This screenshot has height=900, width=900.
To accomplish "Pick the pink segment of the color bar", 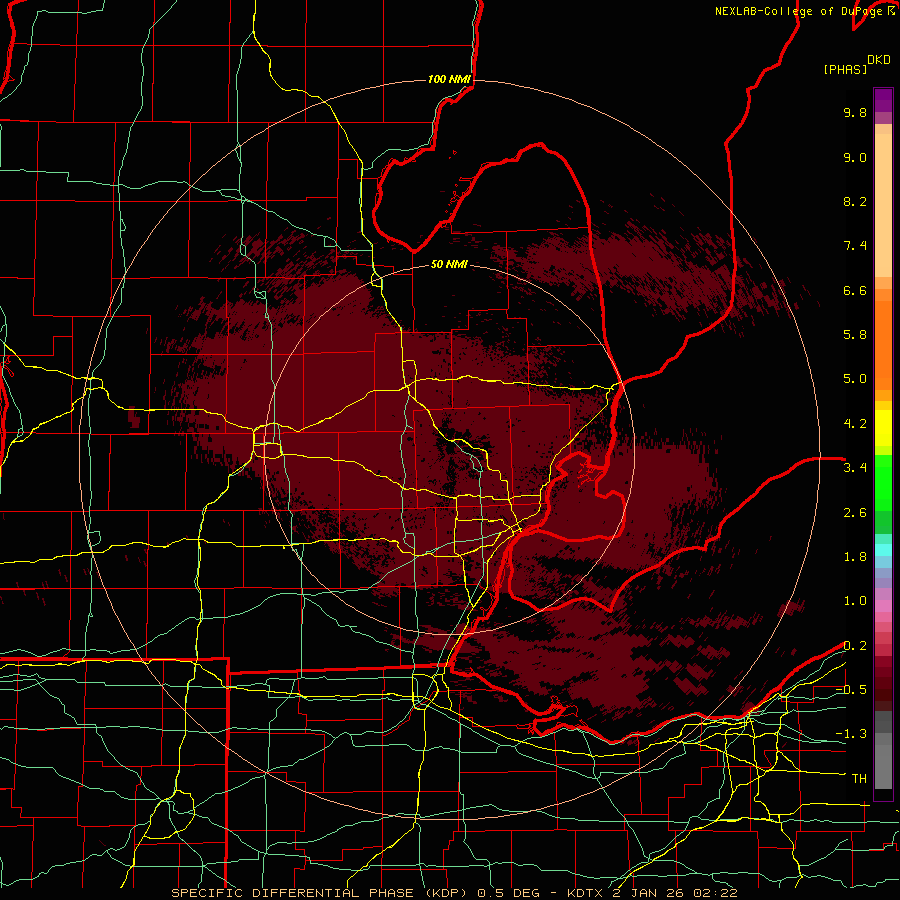I will [883, 606].
